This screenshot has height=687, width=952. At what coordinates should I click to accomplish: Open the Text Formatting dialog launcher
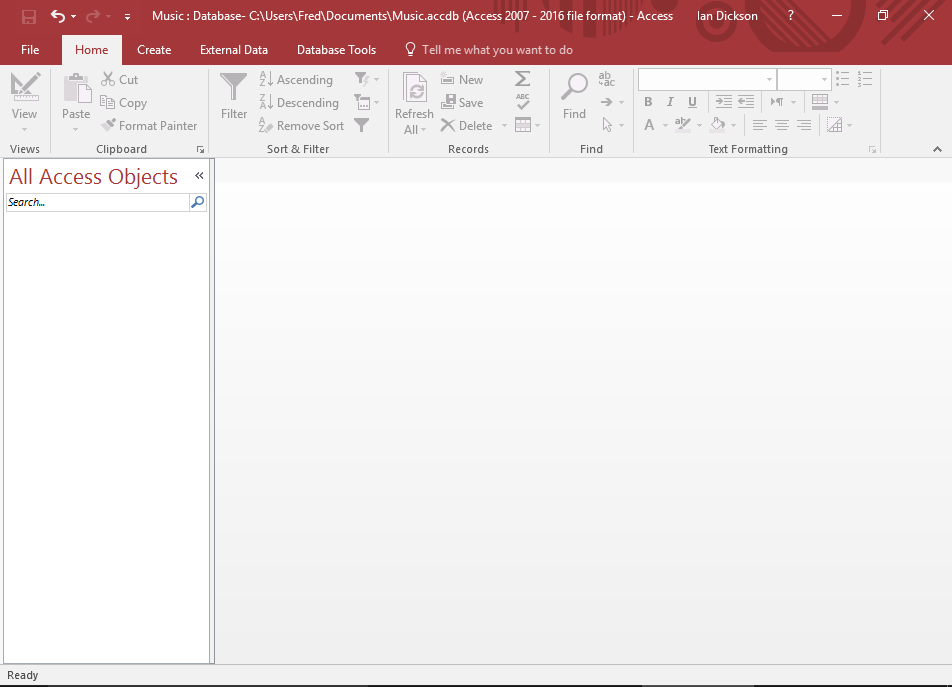tap(872, 149)
